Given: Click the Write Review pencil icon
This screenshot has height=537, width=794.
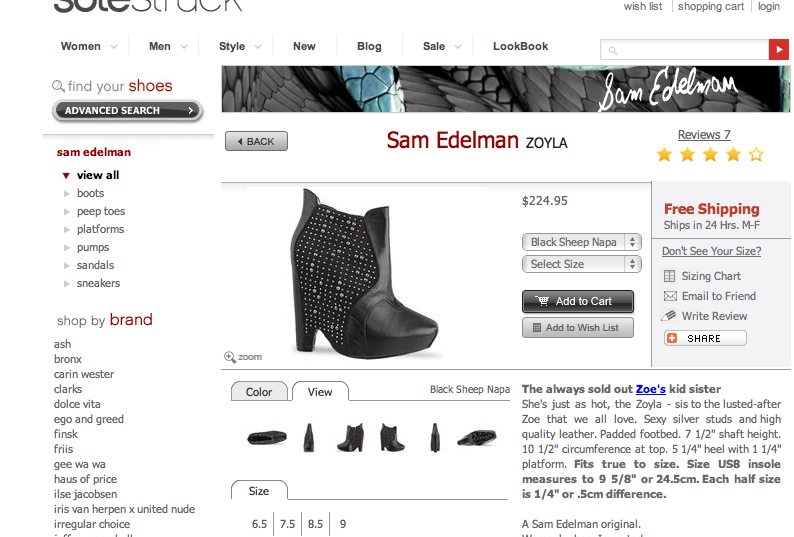Looking at the screenshot, I should point(669,316).
